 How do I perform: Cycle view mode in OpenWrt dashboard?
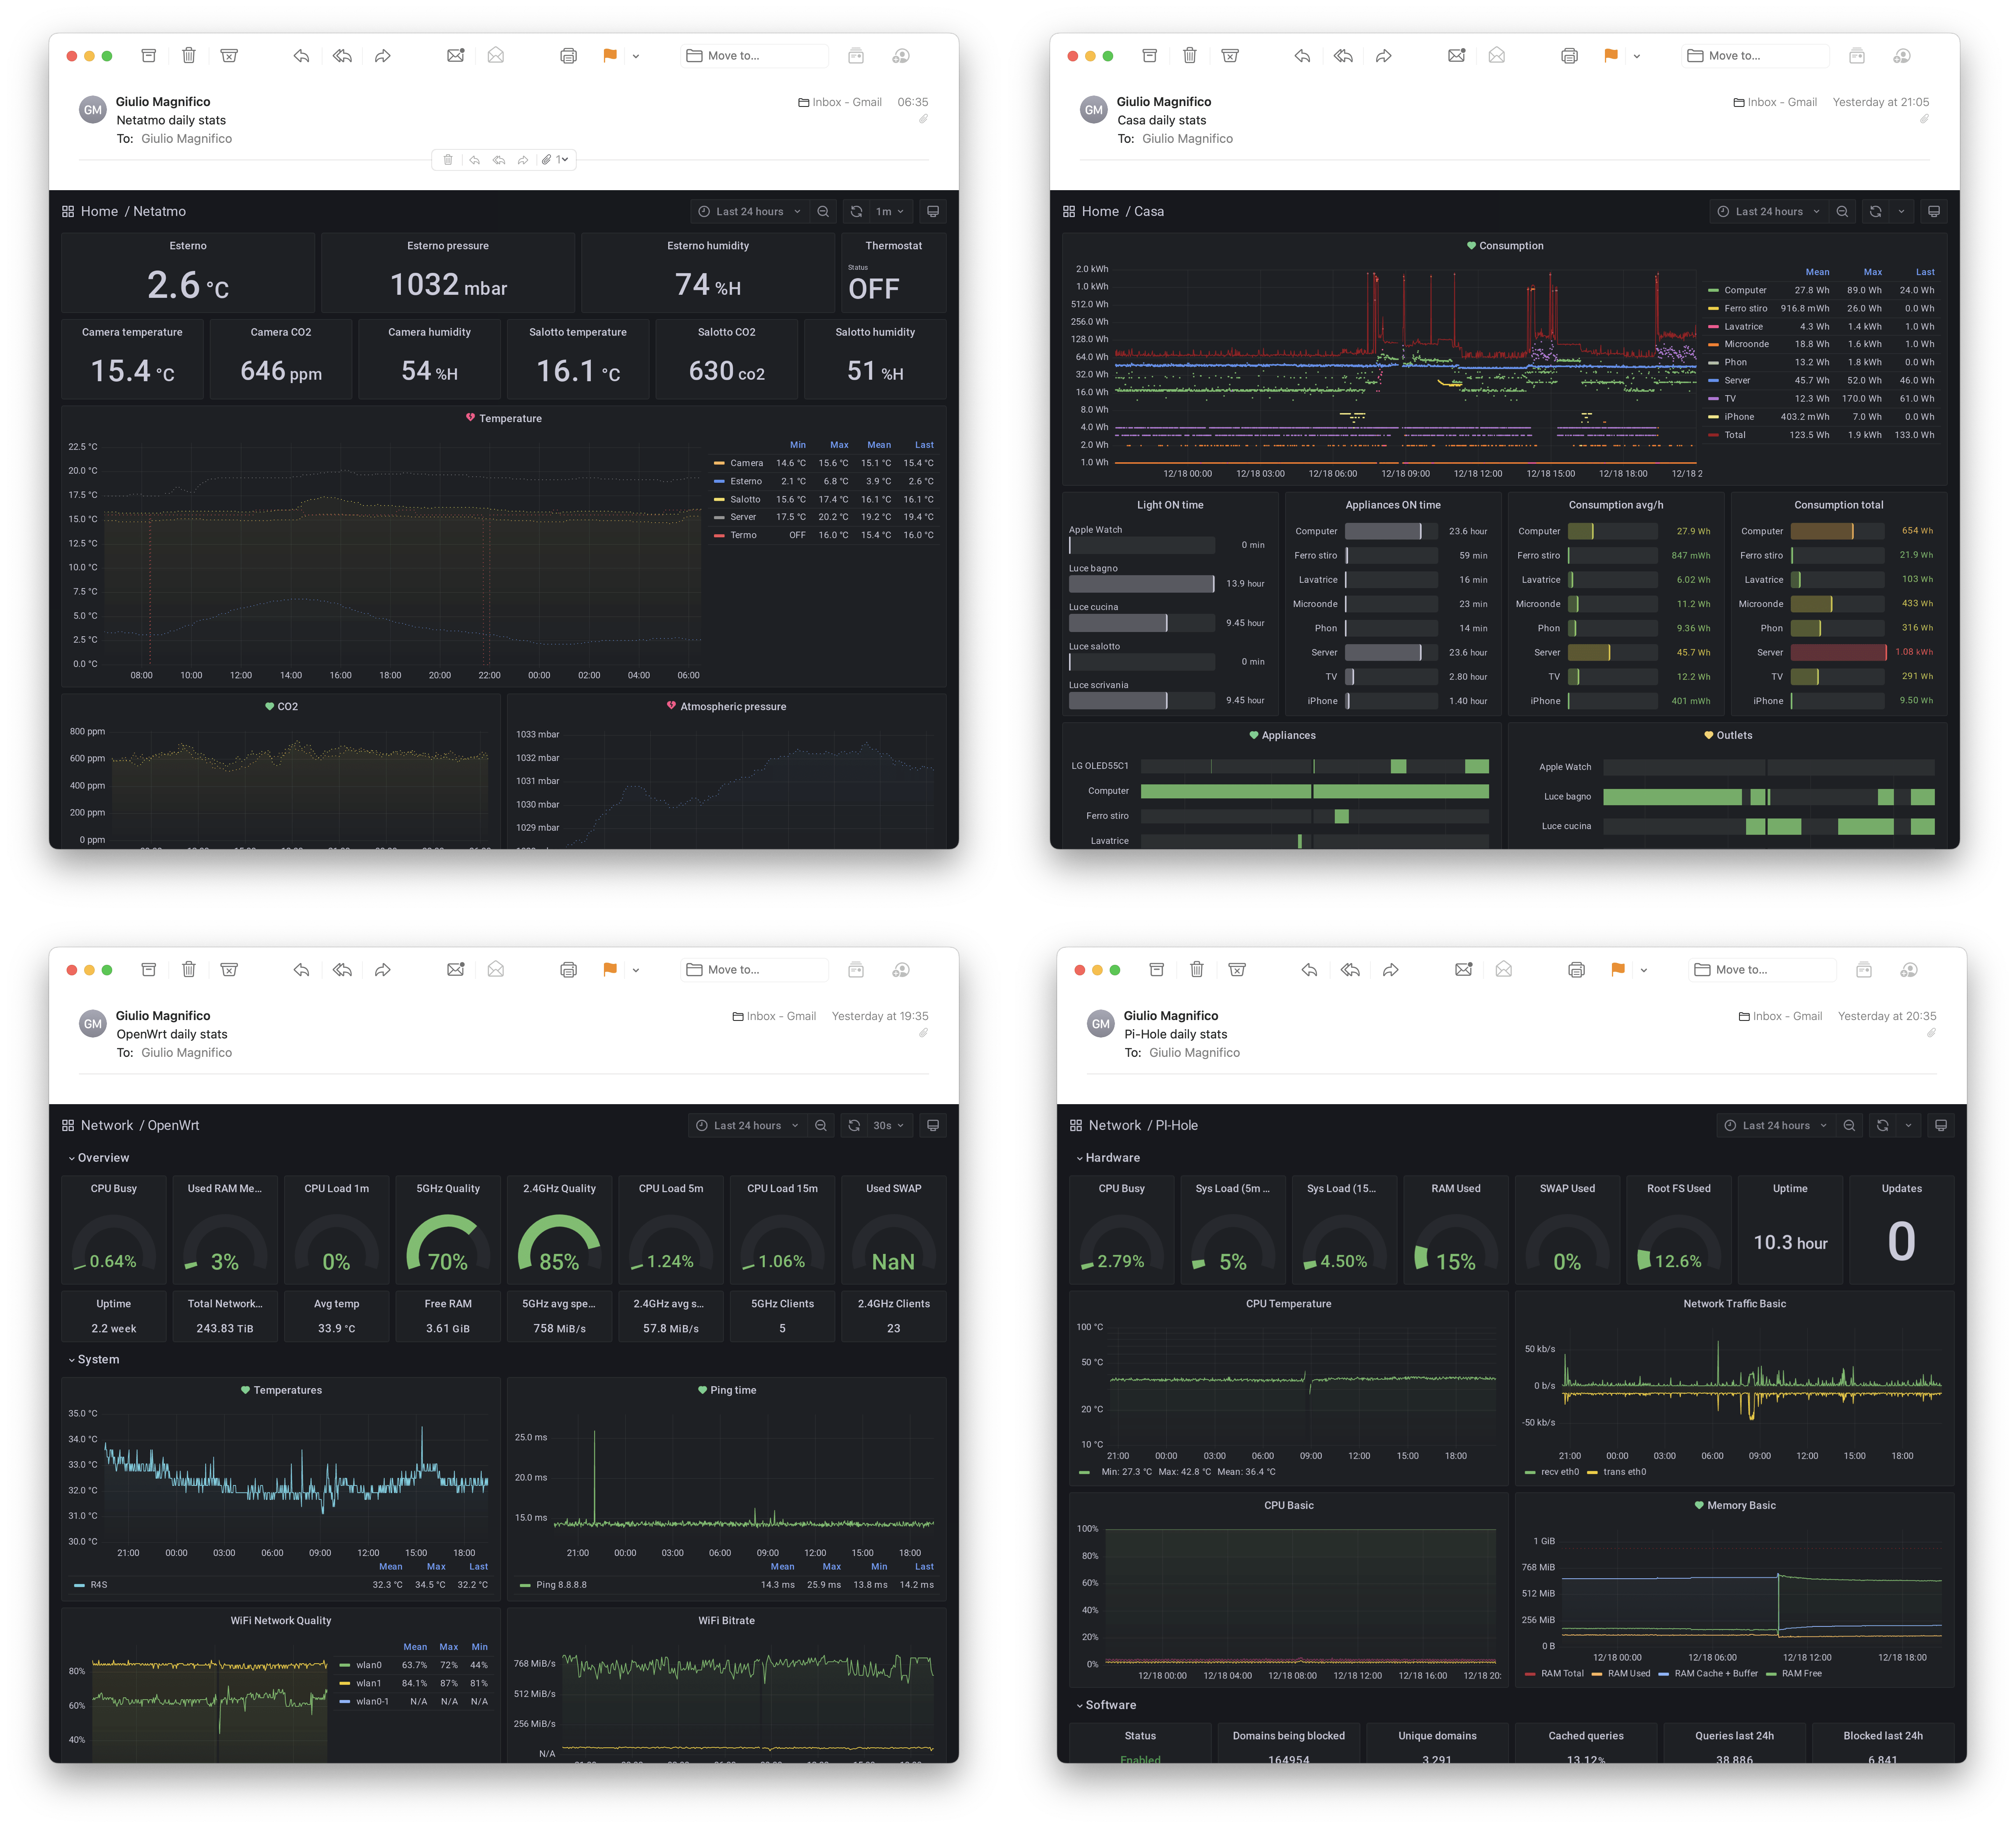tap(933, 1125)
